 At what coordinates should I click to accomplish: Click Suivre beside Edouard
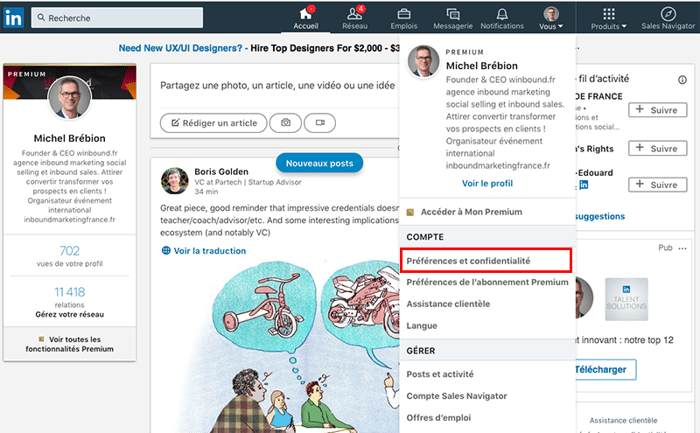click(x=658, y=184)
